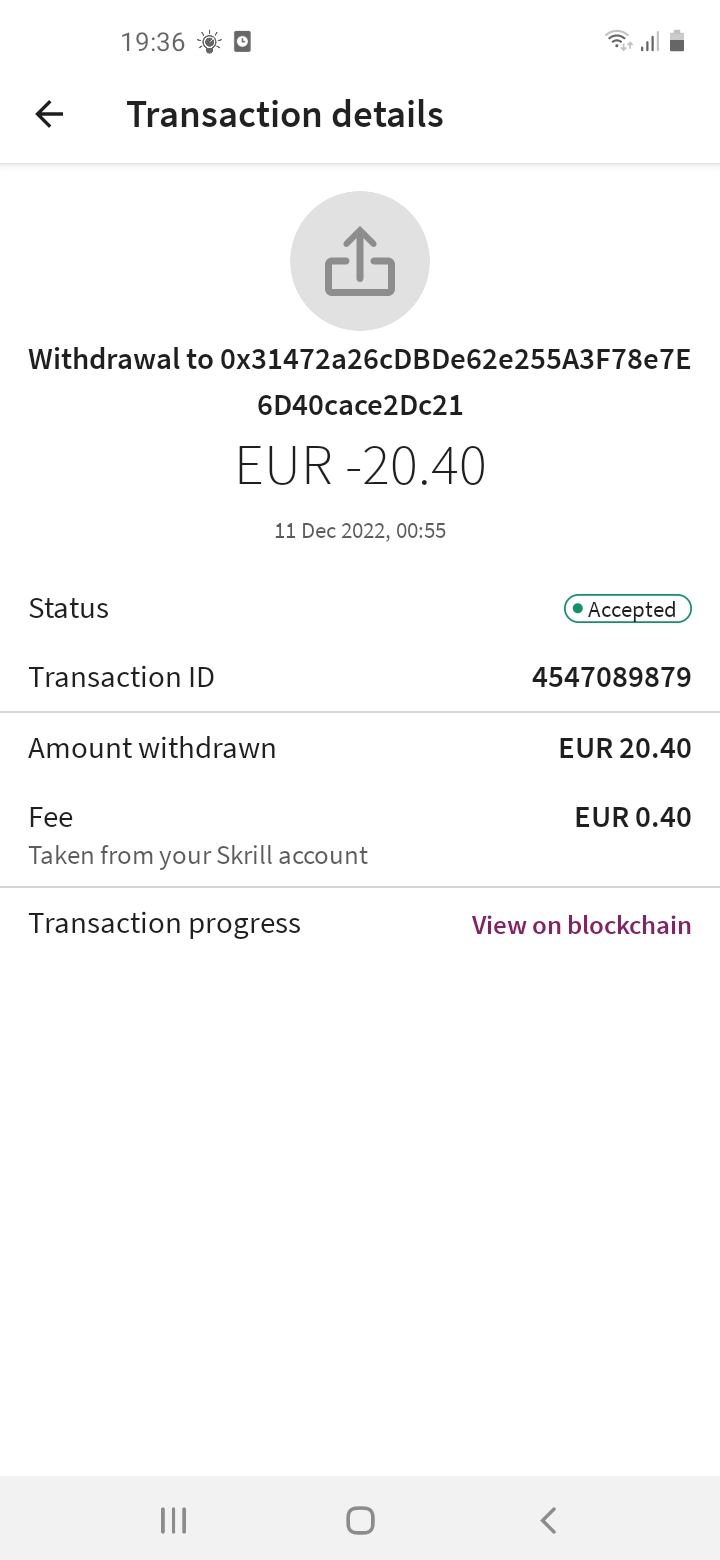Screen dimensions: 720x1560
Task: Tap the Transaction details title
Action: point(285,114)
